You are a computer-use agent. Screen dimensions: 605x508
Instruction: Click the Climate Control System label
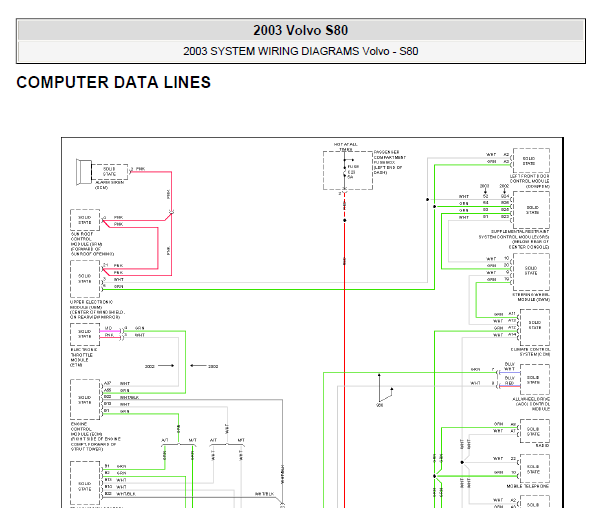pyautogui.click(x=530, y=352)
